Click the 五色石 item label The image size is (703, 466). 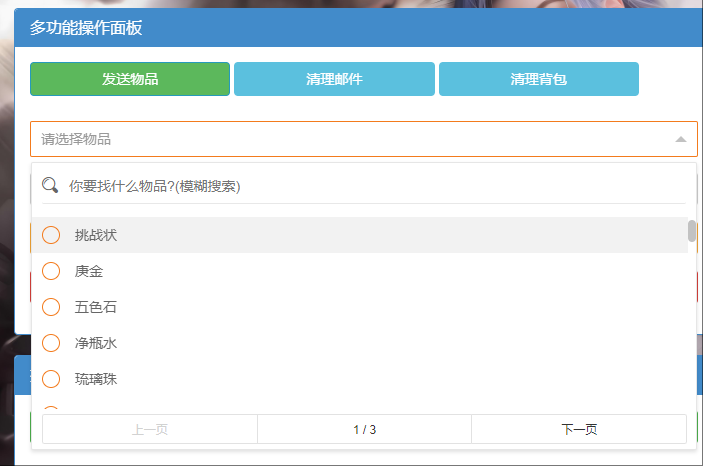[95, 307]
